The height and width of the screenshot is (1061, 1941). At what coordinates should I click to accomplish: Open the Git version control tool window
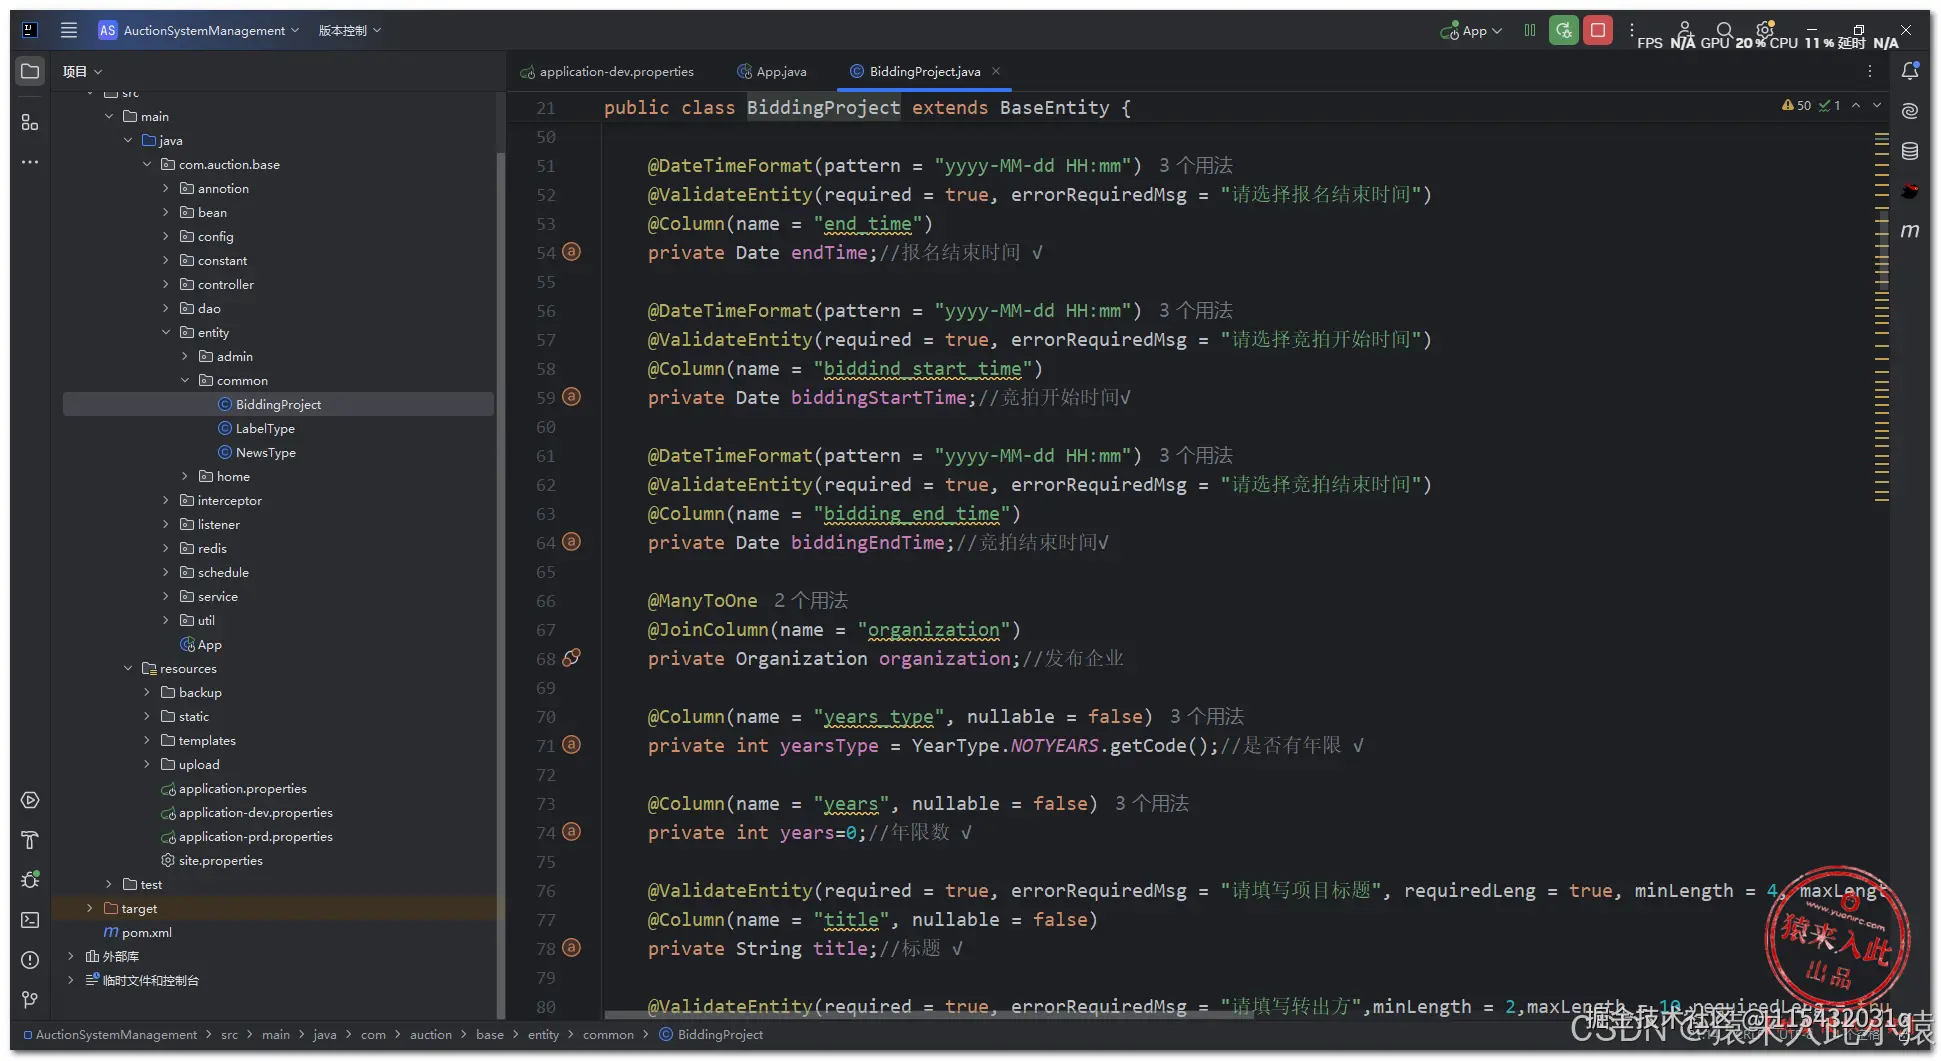(x=30, y=1000)
